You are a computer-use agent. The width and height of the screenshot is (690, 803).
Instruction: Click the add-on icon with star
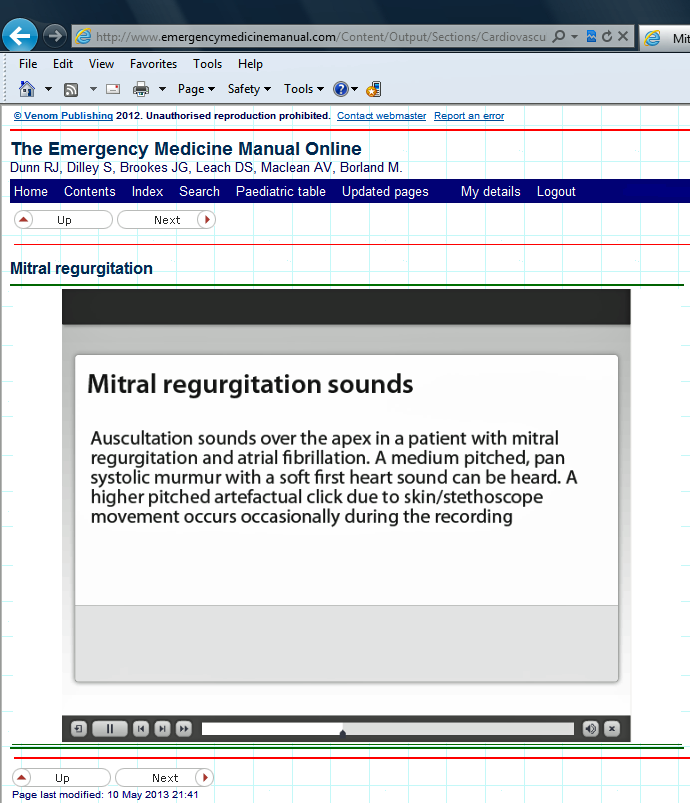(x=373, y=89)
